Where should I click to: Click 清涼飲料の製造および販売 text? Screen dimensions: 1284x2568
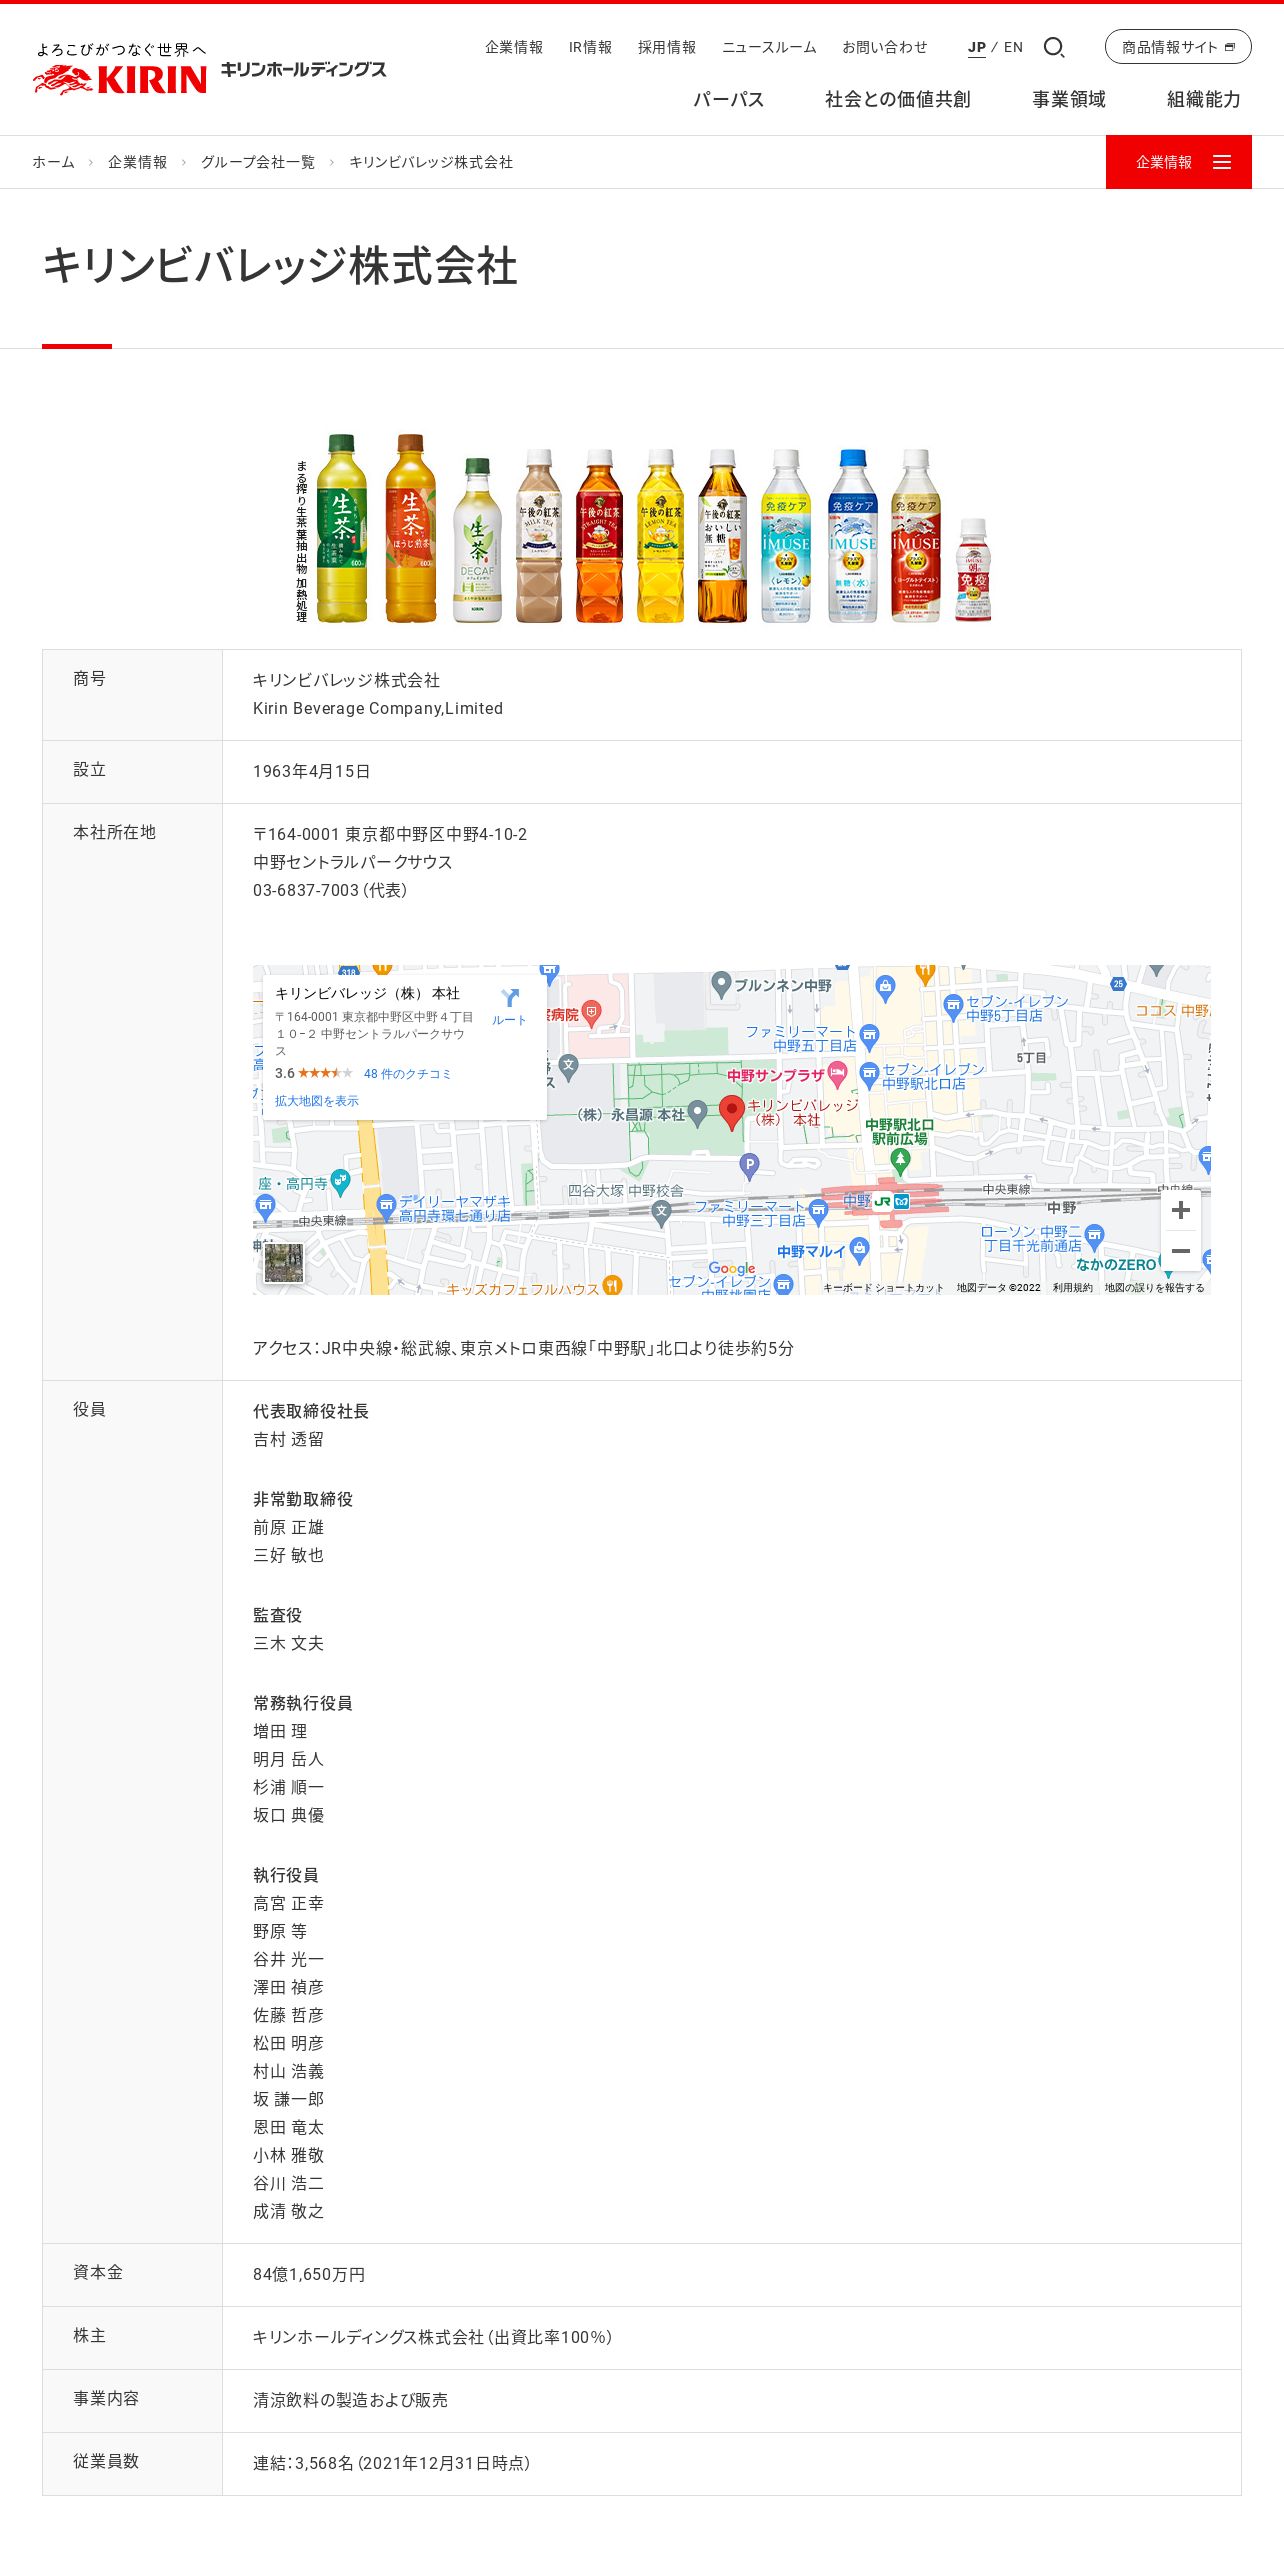click(x=350, y=2400)
